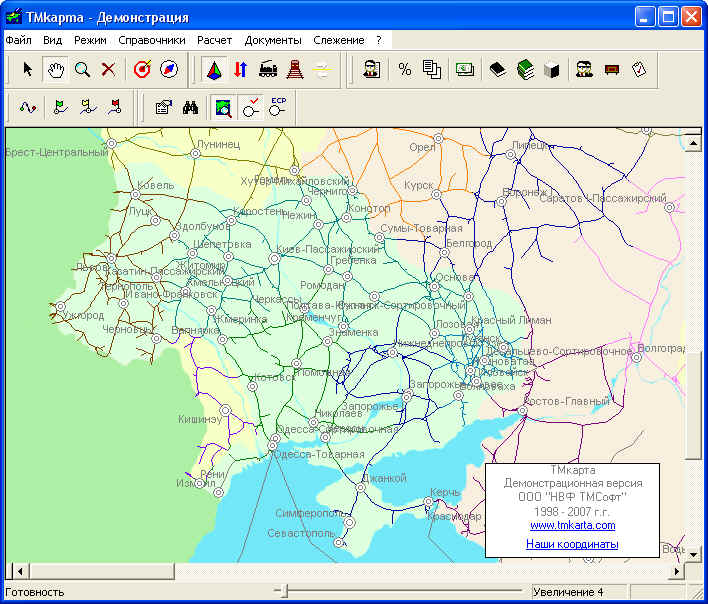Click the red X cancel icon
Screen dimensions: 708x604
point(108,70)
